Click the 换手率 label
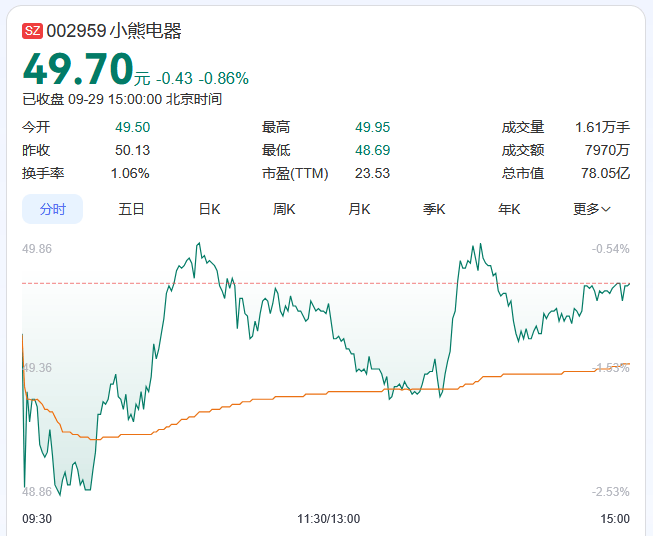 43,173
